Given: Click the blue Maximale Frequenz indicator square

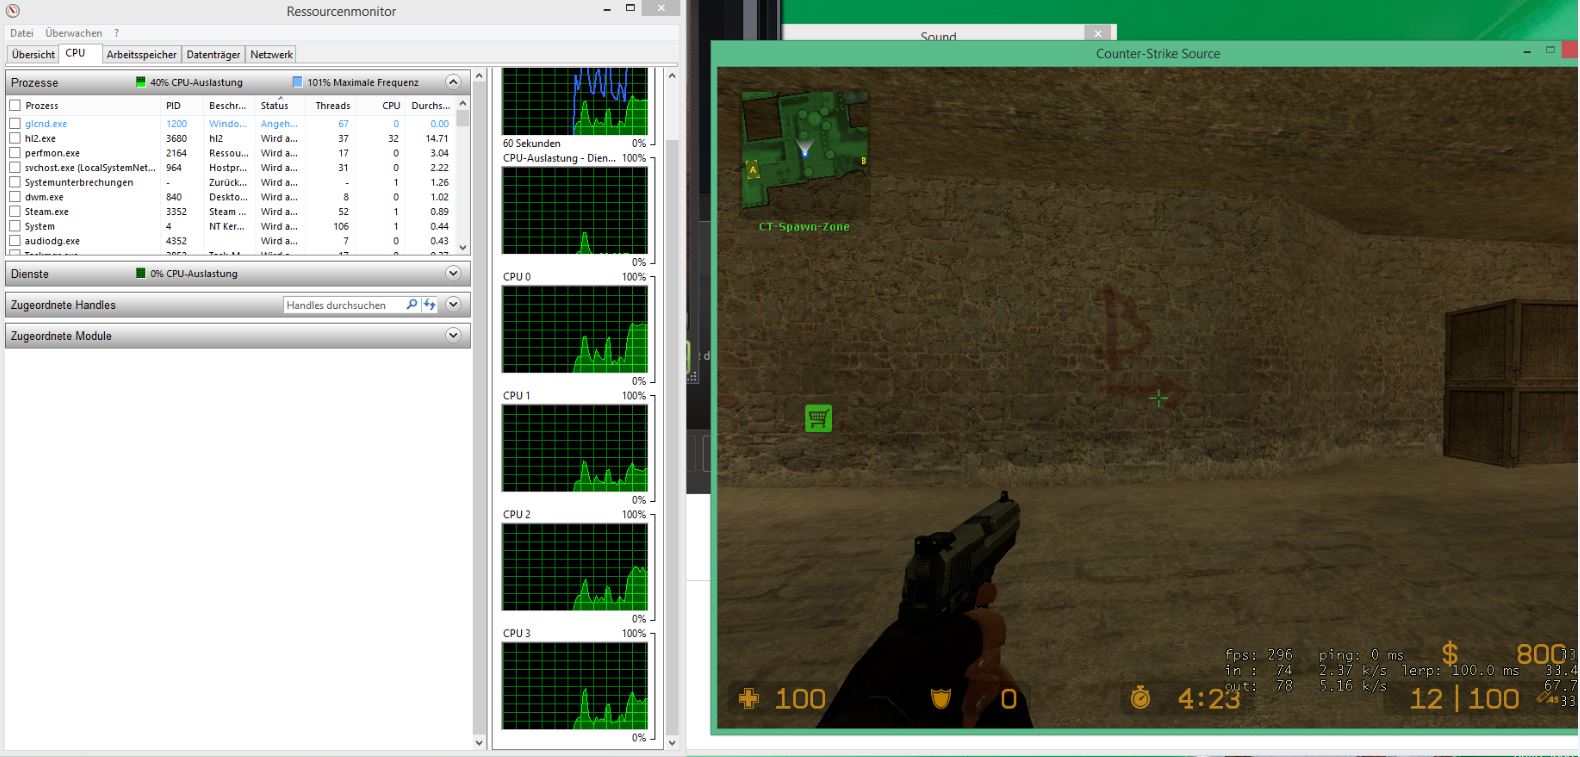Looking at the screenshot, I should pyautogui.click(x=297, y=82).
